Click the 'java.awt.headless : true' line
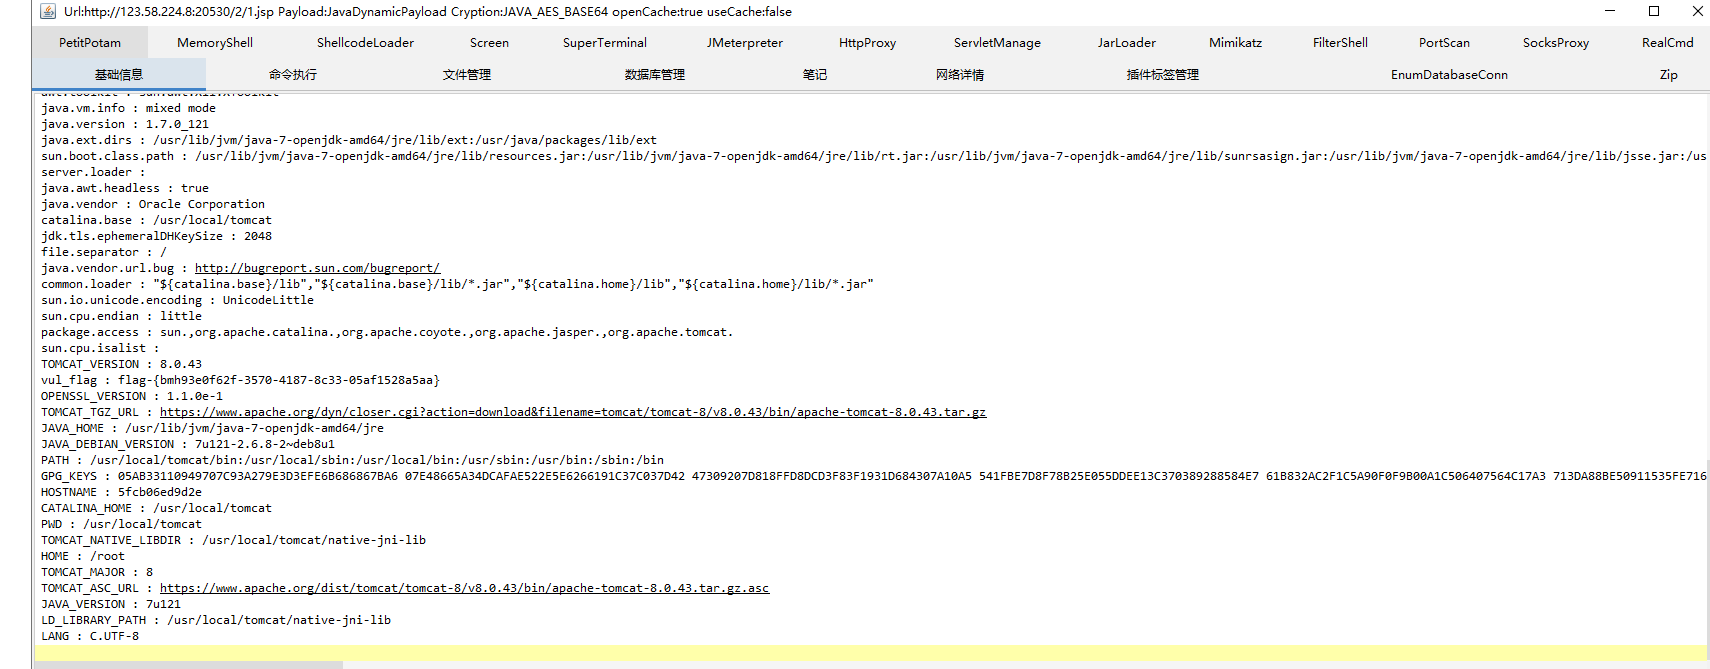1710x669 pixels. pyautogui.click(x=125, y=188)
